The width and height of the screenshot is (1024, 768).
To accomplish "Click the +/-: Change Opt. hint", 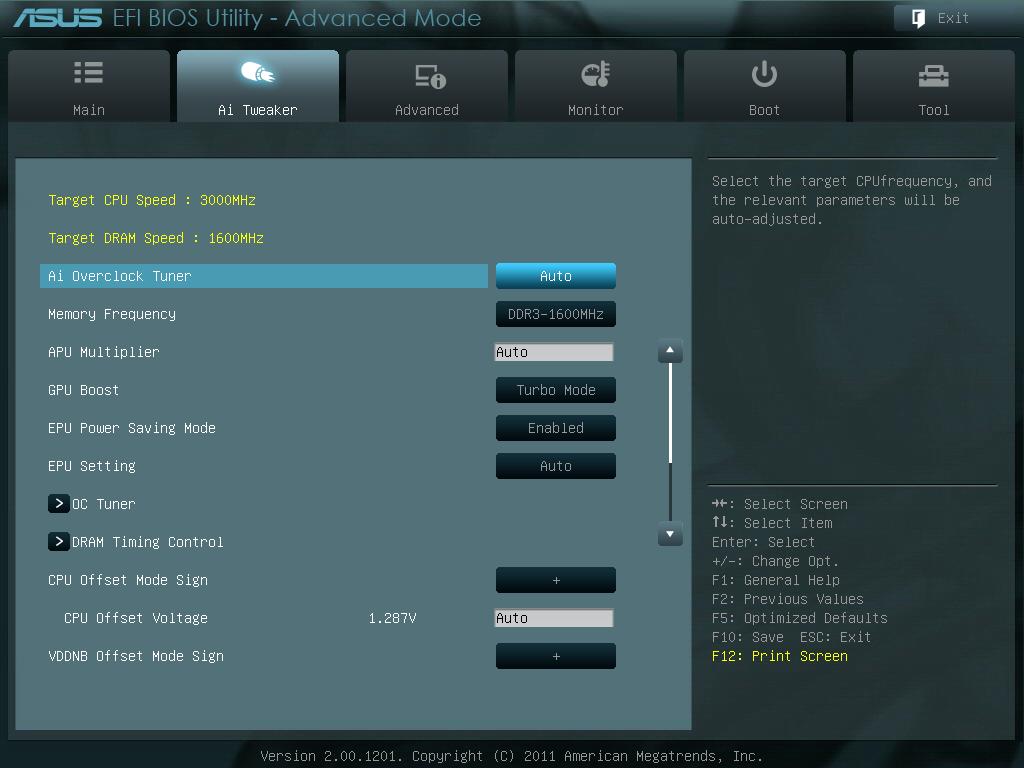I will (775, 561).
